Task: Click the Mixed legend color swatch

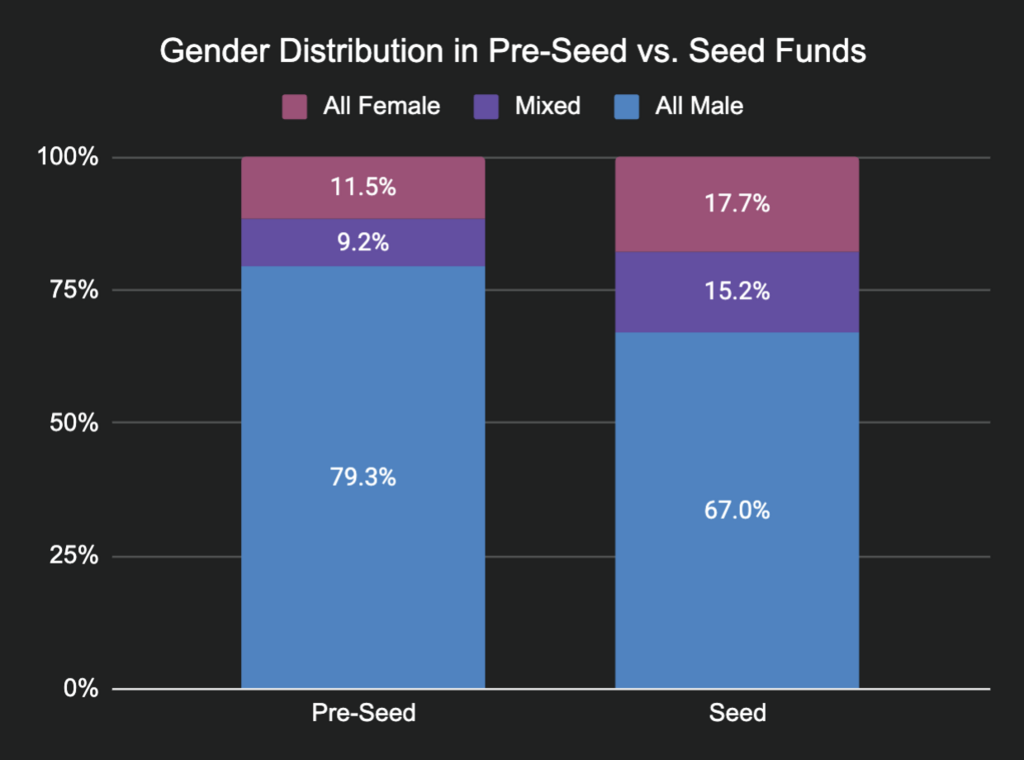Action: coord(487,106)
